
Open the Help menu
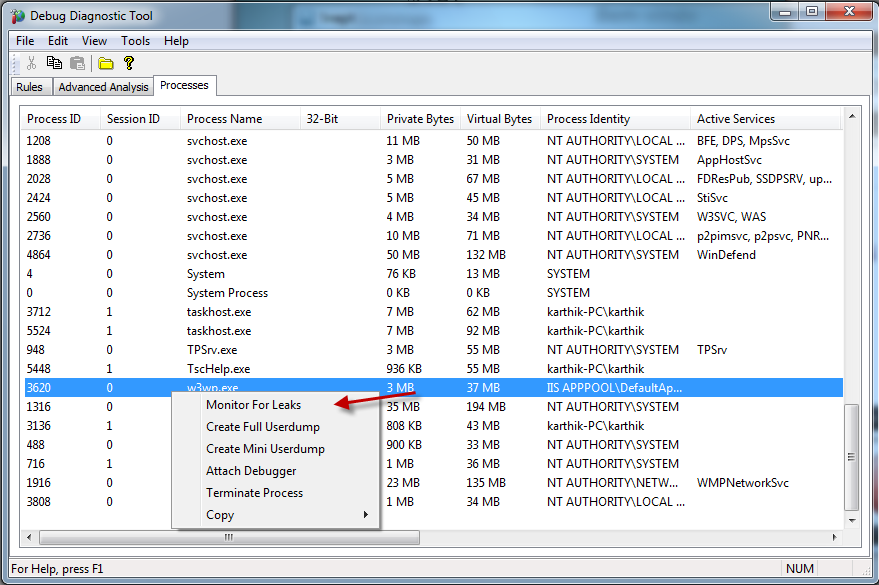176,41
